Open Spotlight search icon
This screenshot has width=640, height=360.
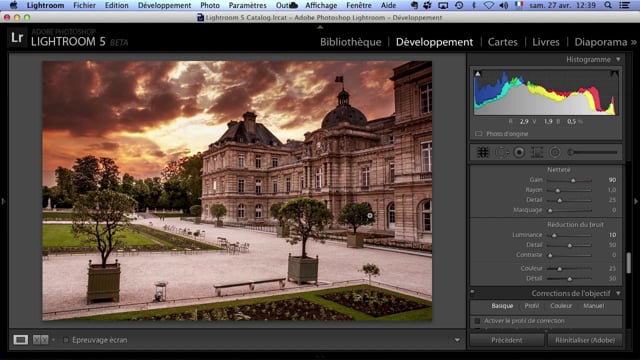click(608, 5)
